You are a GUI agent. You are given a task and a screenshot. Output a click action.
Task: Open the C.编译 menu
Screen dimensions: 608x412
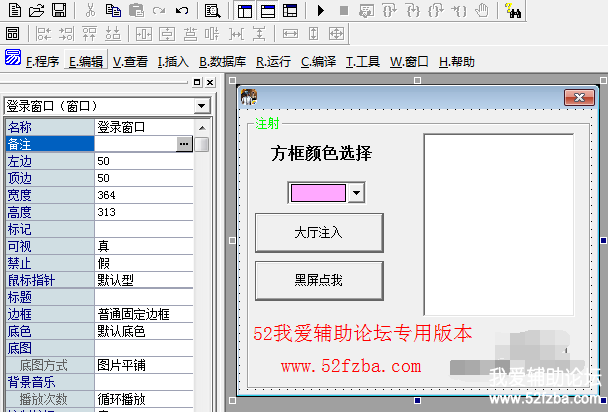pyautogui.click(x=318, y=62)
